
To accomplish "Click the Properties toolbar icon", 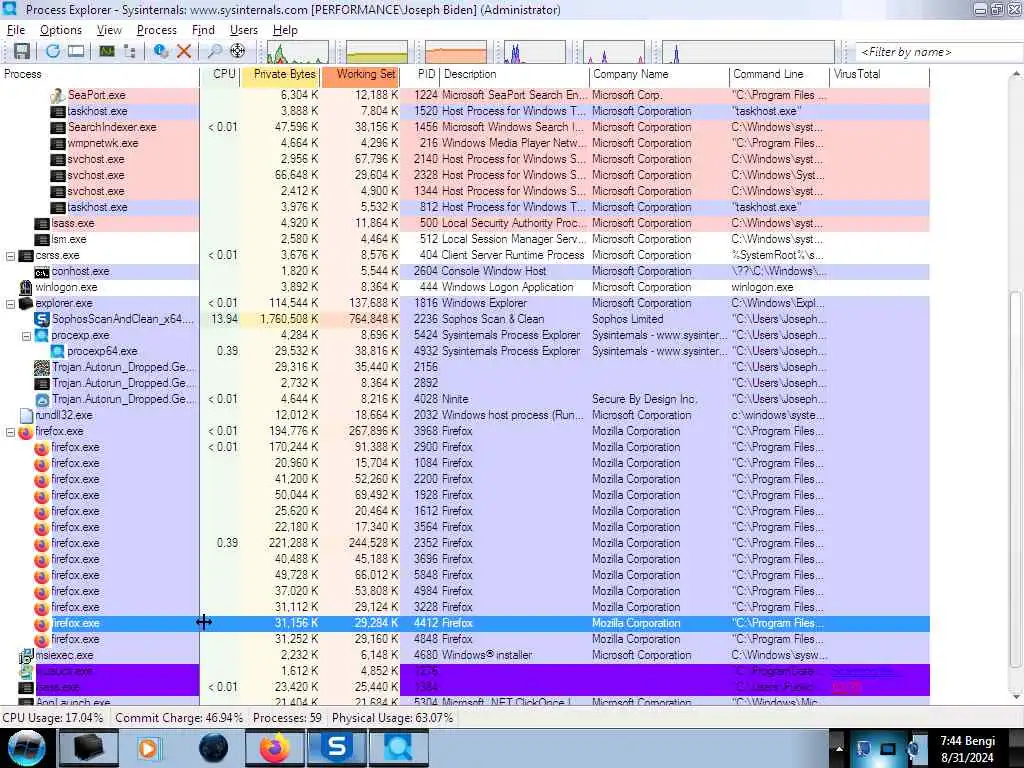I will 161,51.
